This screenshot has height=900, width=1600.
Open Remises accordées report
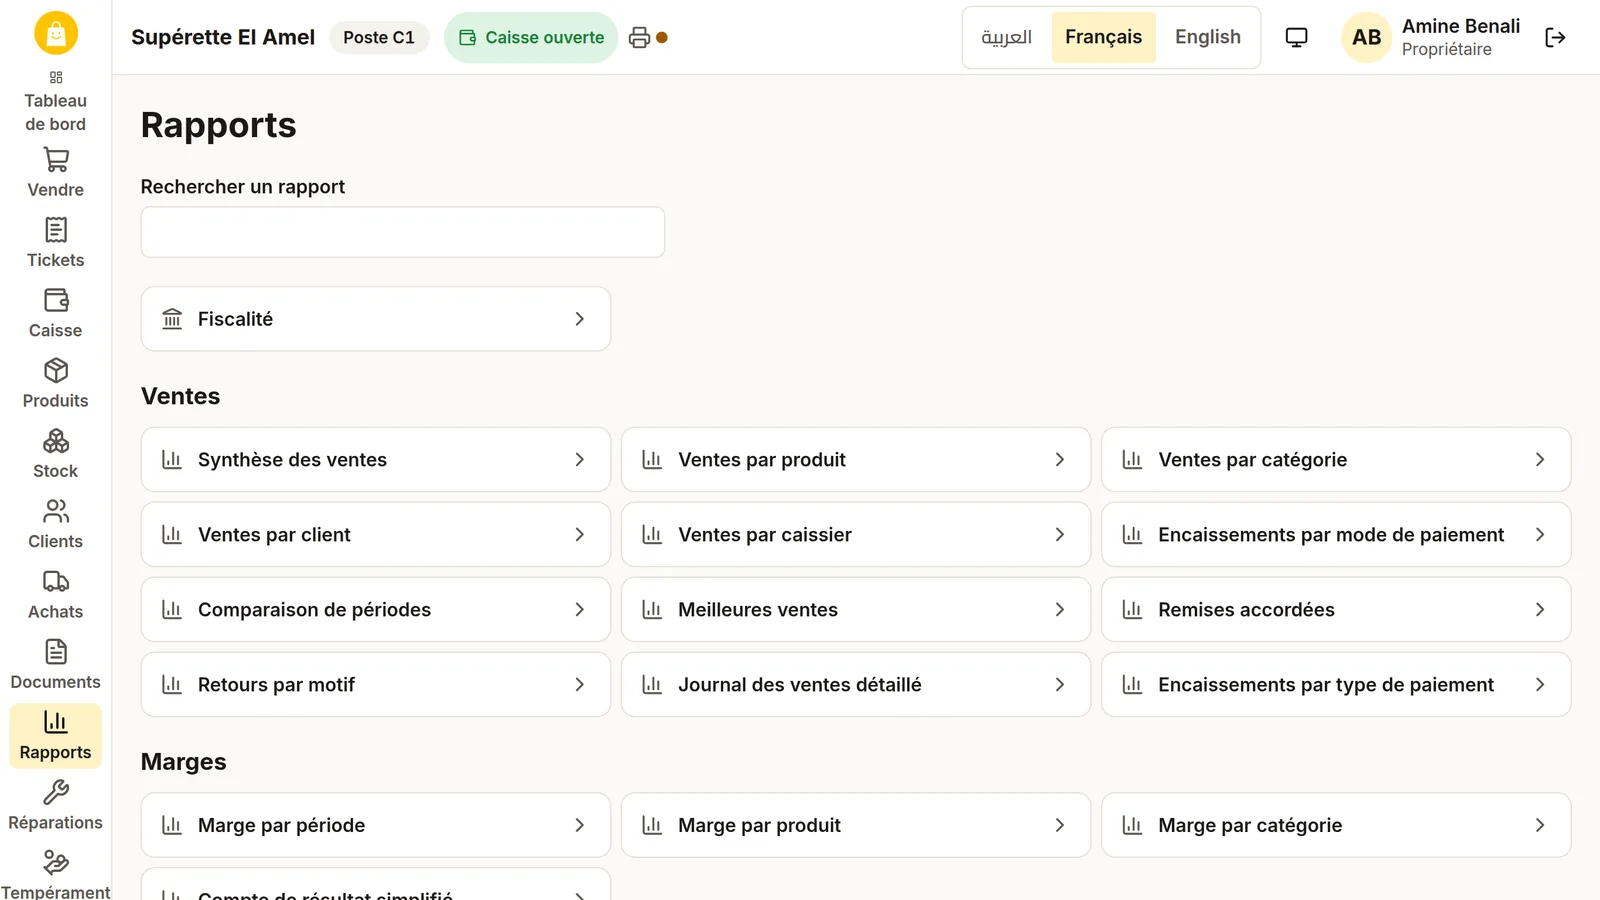pos(1336,610)
